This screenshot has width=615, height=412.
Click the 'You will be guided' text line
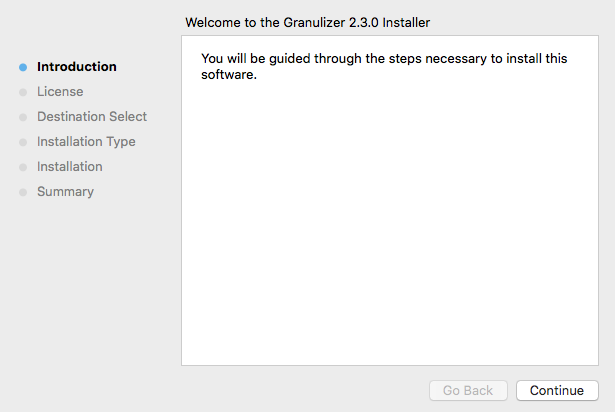click(x=384, y=59)
